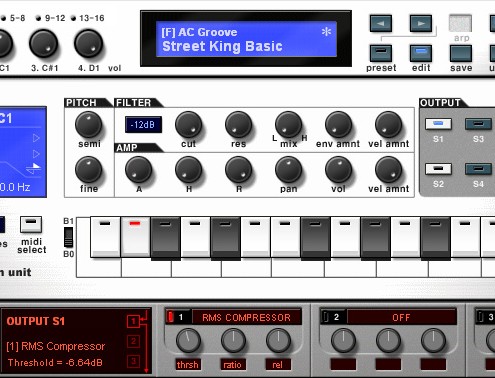Click the filter cut knob
The height and width of the screenshot is (378, 495).
(188, 125)
